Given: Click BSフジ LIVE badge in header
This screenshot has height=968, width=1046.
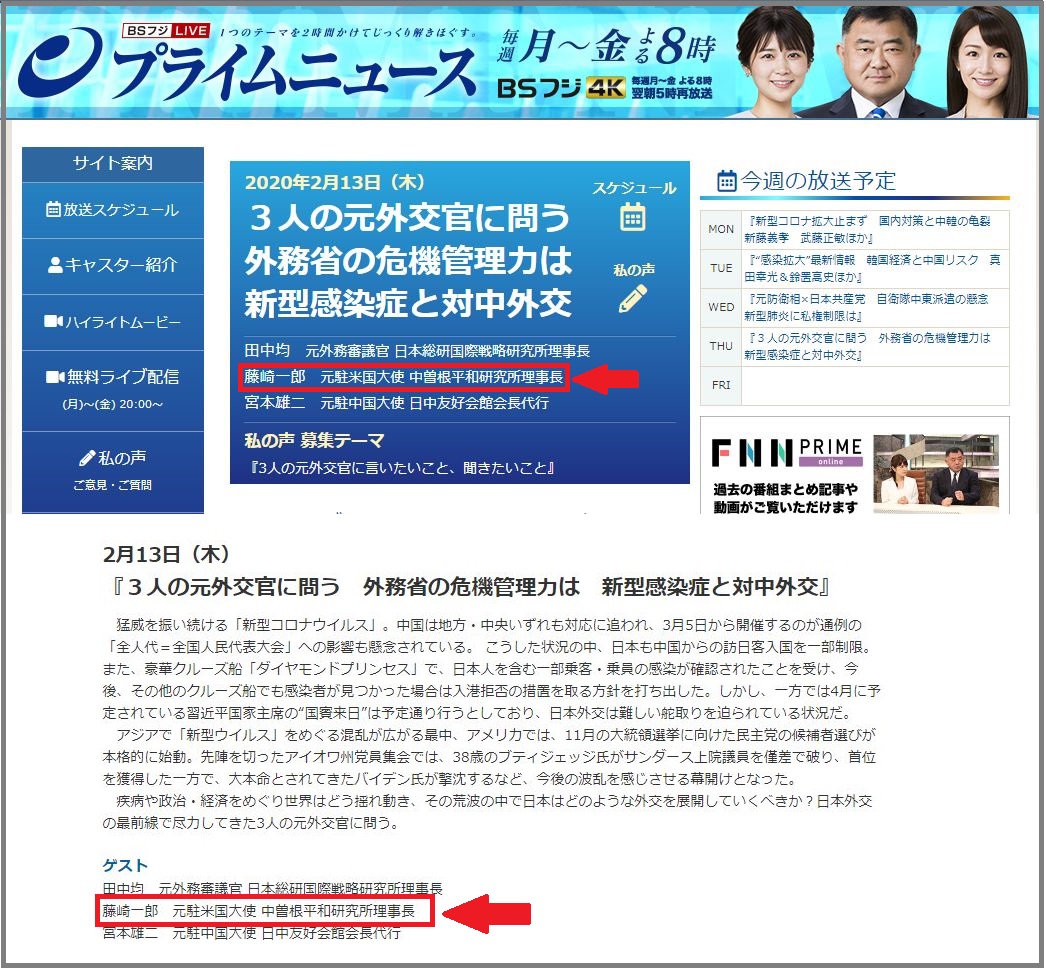Looking at the screenshot, I should pyautogui.click(x=166, y=31).
